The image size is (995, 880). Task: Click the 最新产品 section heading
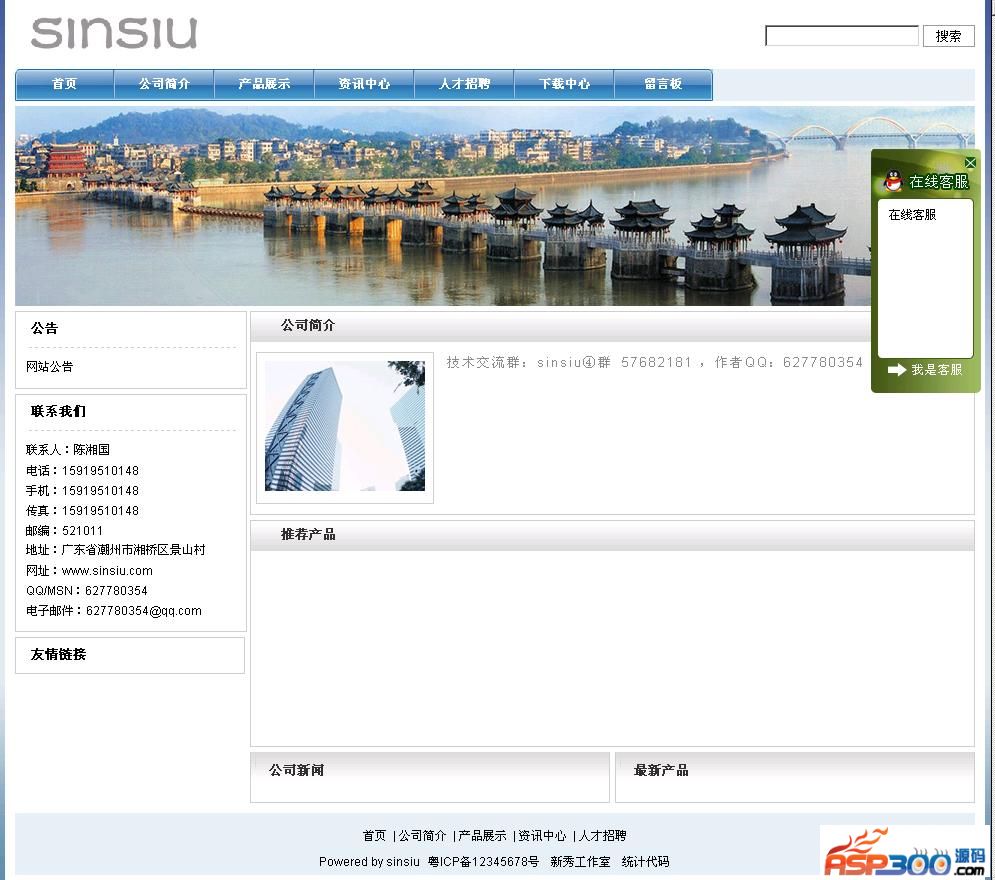661,770
